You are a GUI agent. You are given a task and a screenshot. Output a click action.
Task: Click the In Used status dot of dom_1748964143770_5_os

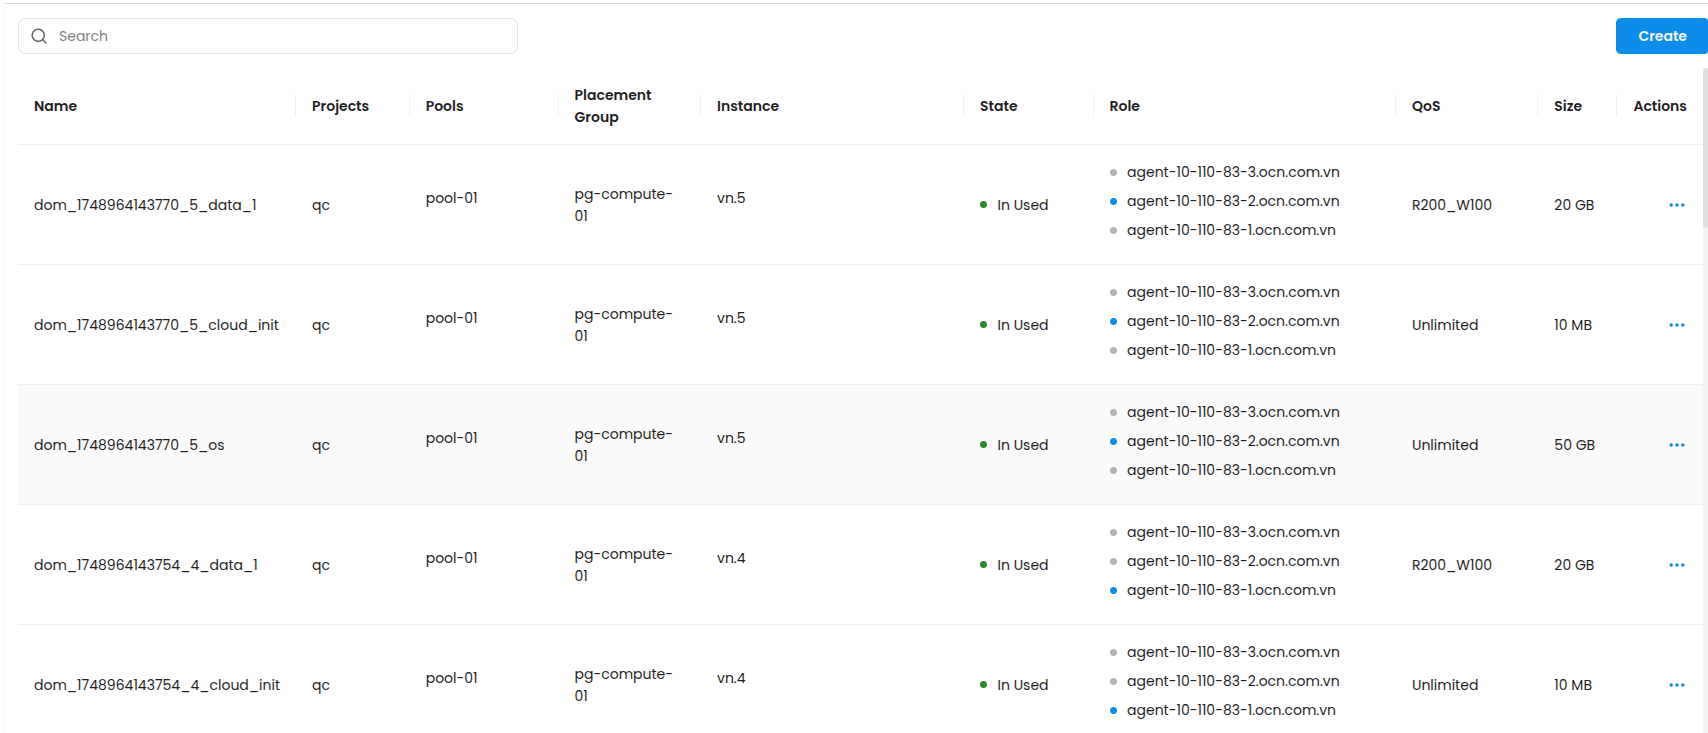tap(984, 445)
